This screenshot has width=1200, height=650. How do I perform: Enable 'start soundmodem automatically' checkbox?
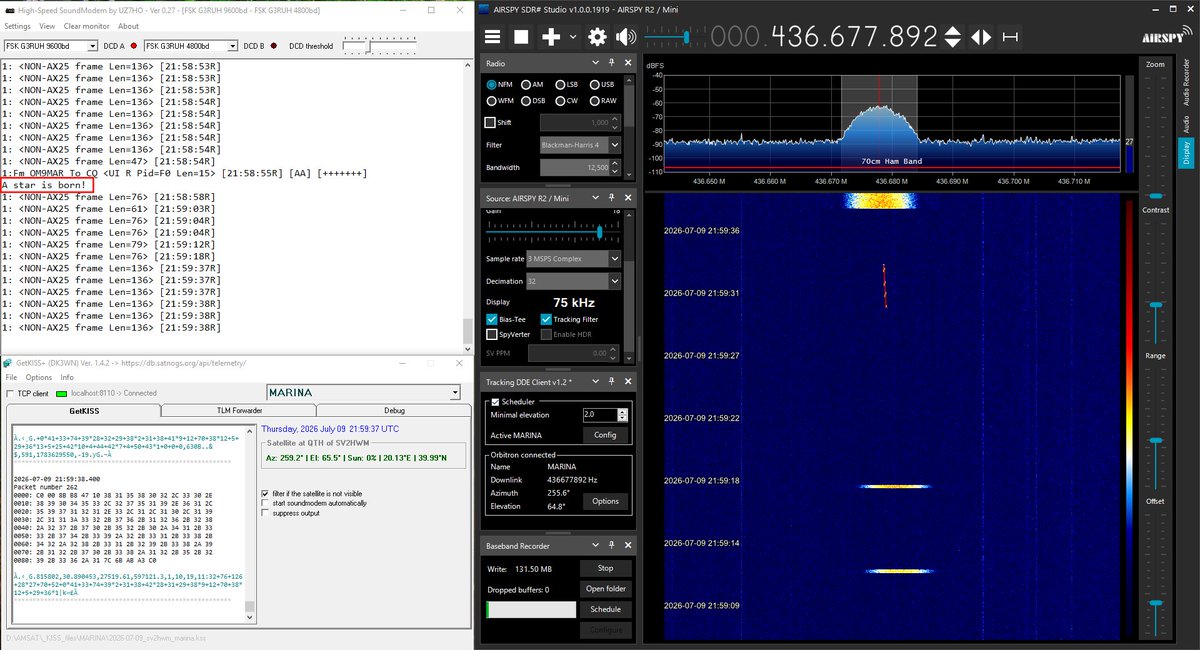click(x=264, y=503)
